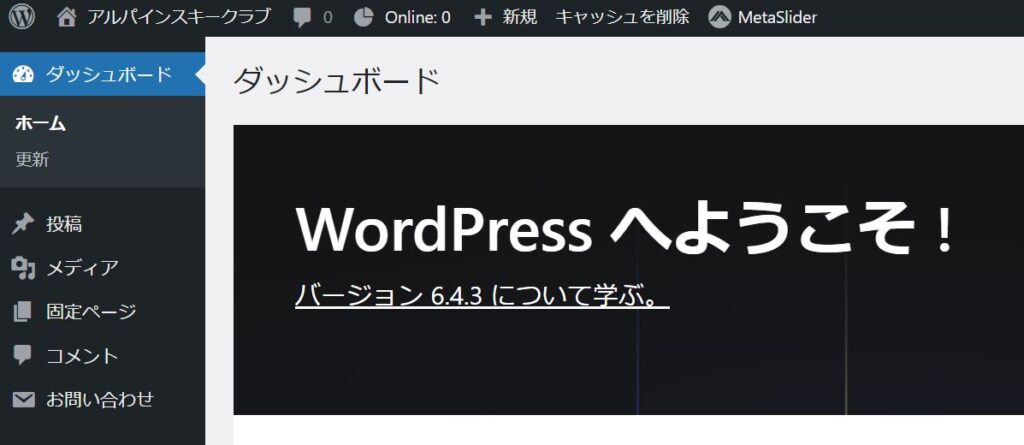Click the plus icon next to 新規

[x=483, y=18]
